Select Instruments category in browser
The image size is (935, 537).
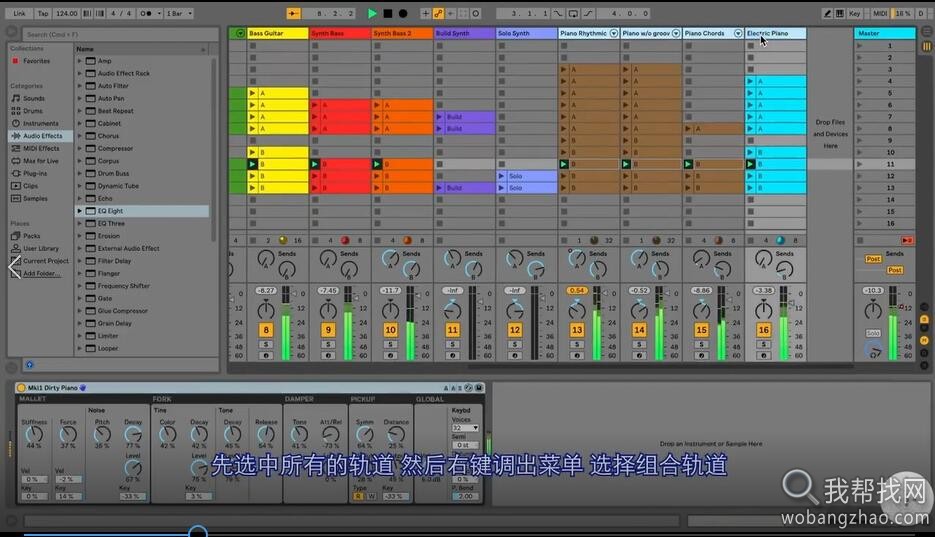tap(41, 123)
